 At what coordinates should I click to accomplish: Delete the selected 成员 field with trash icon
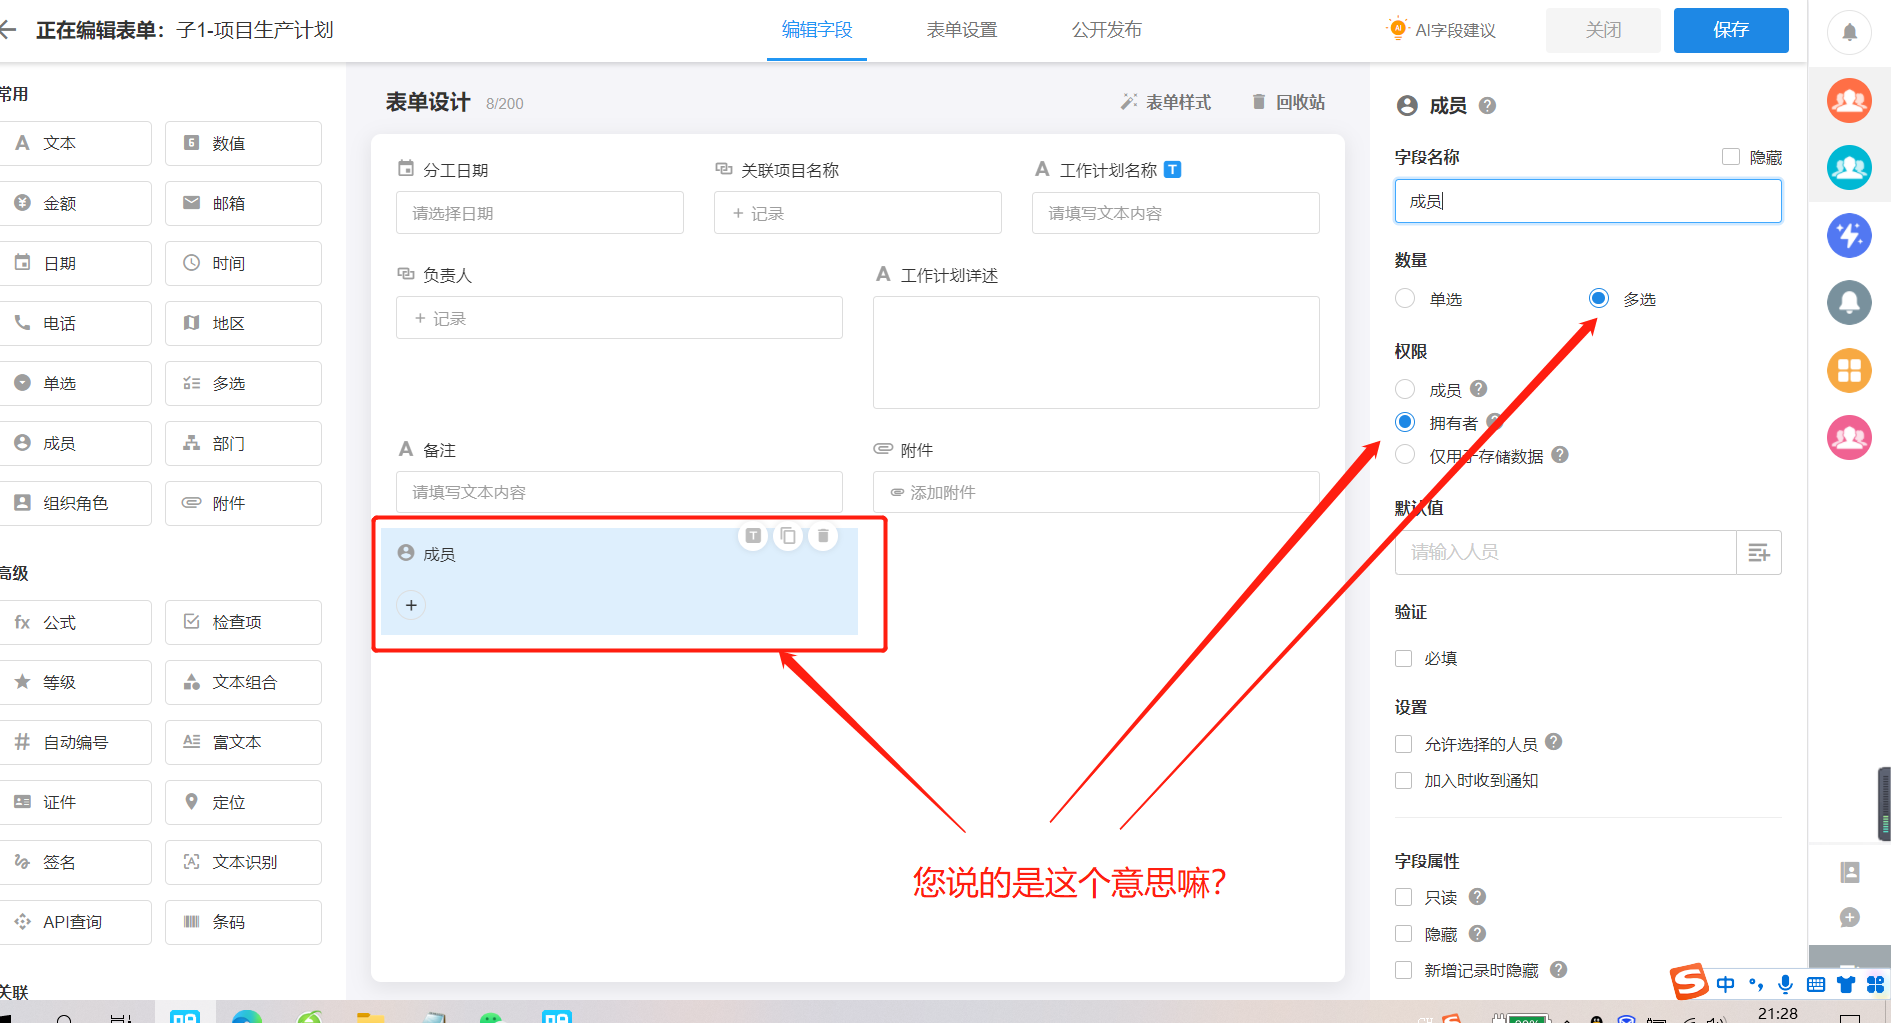tap(822, 535)
